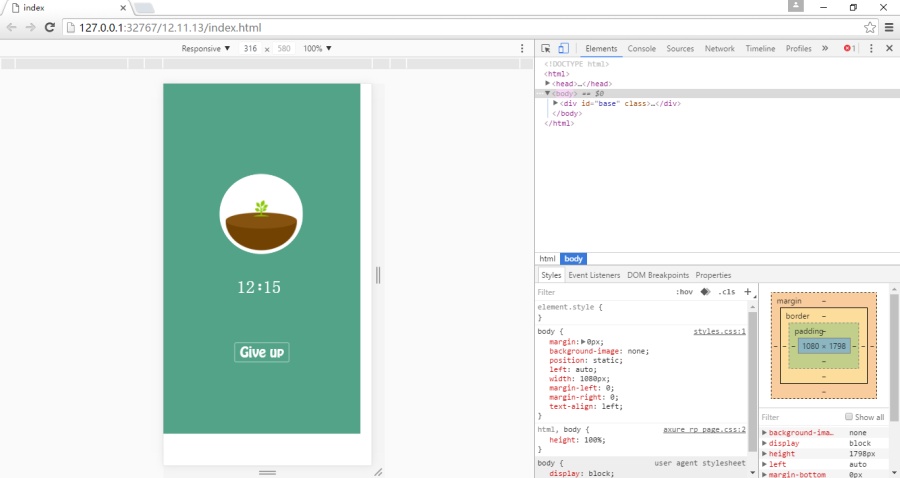Switch to the Console tab

coord(641,48)
